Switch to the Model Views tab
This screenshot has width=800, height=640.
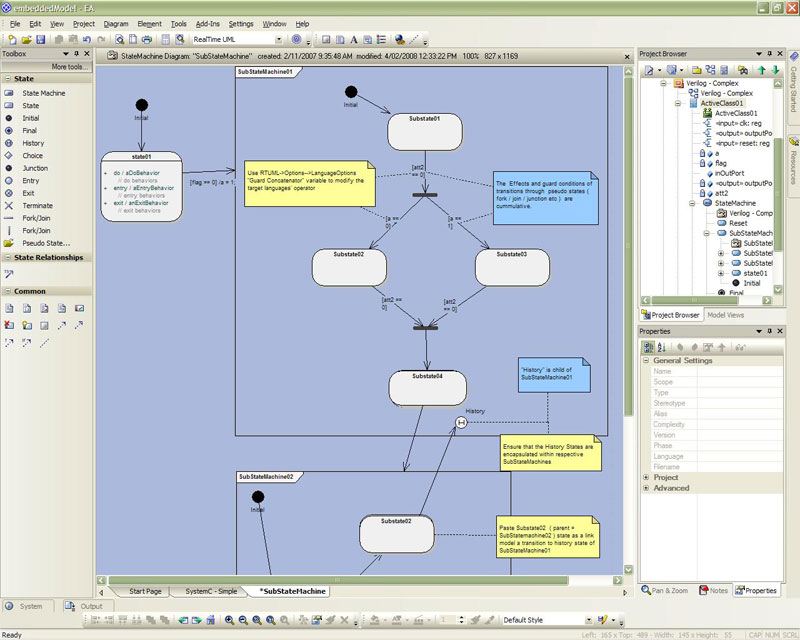pos(726,315)
